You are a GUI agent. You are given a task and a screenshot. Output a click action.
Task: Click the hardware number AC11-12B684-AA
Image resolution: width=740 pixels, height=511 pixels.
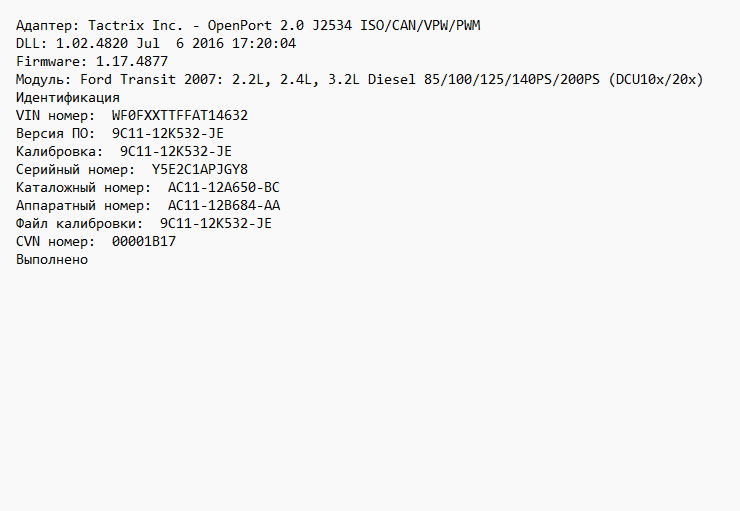coord(224,205)
